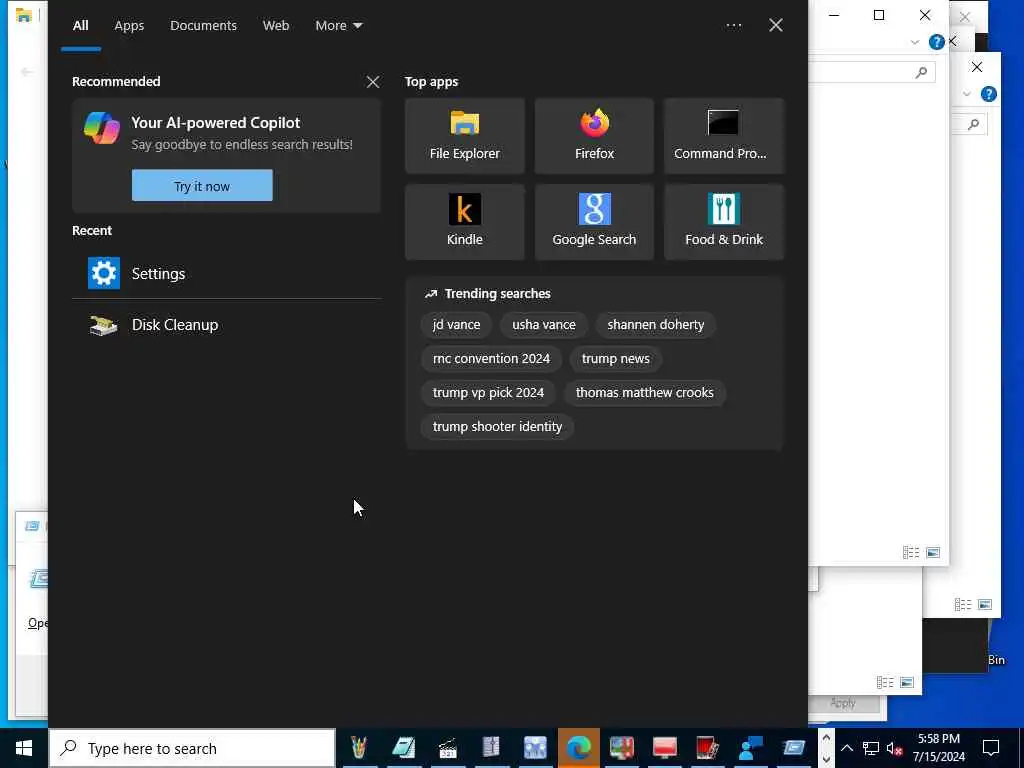Viewport: 1024px width, 768px height.
Task: Open Food & Drink app tile
Action: (x=724, y=222)
